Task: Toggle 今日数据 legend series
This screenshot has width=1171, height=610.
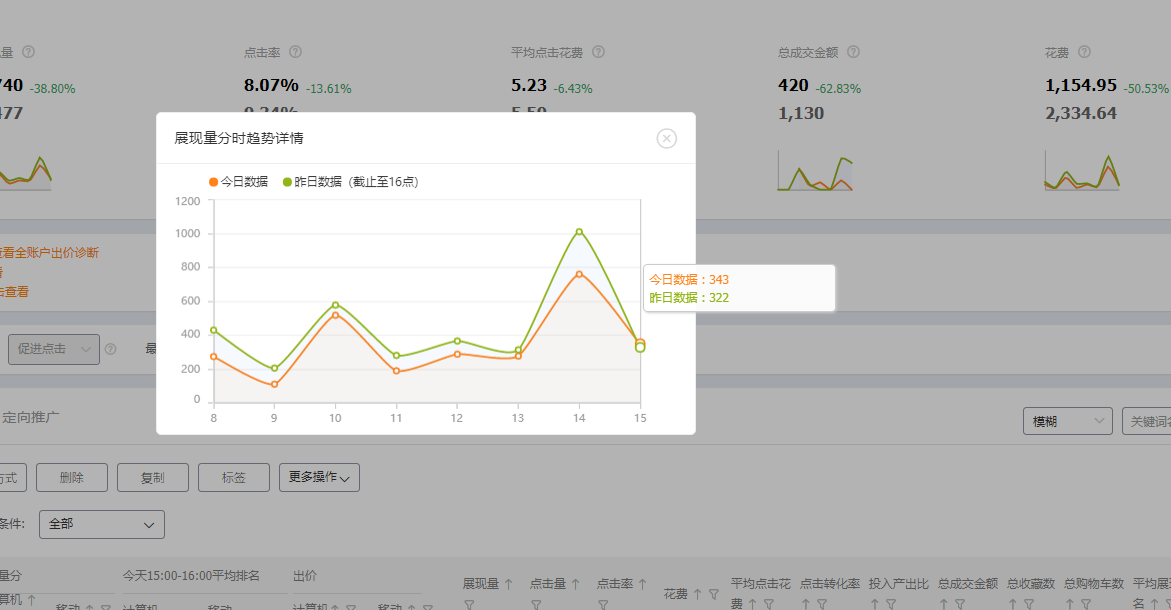Action: (239, 182)
